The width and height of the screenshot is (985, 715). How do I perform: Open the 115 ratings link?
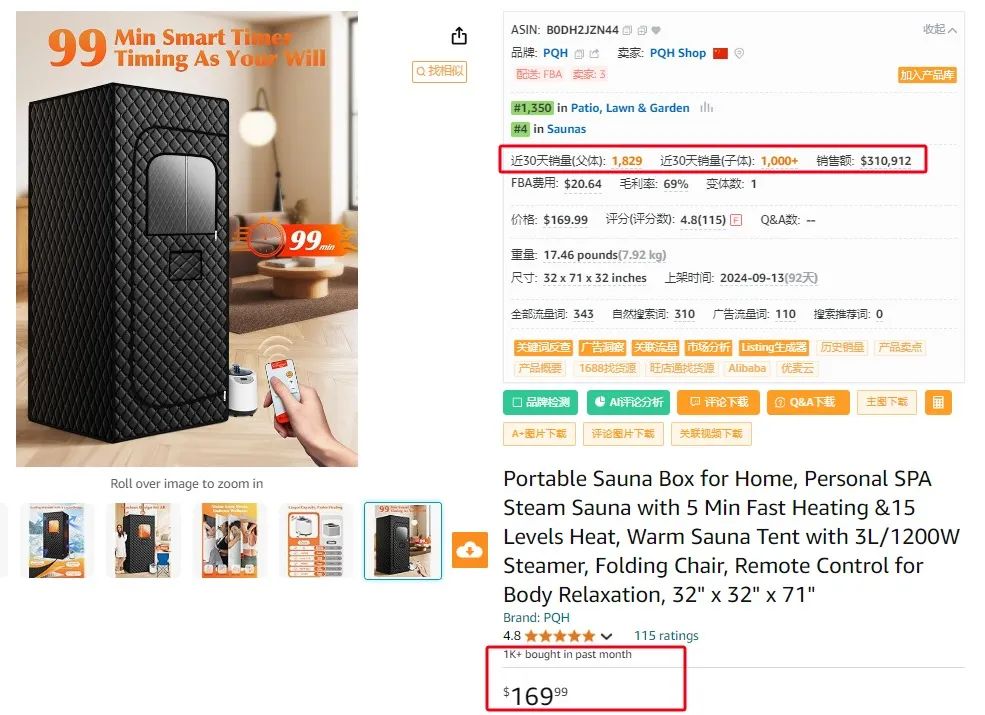pyautogui.click(x=666, y=636)
